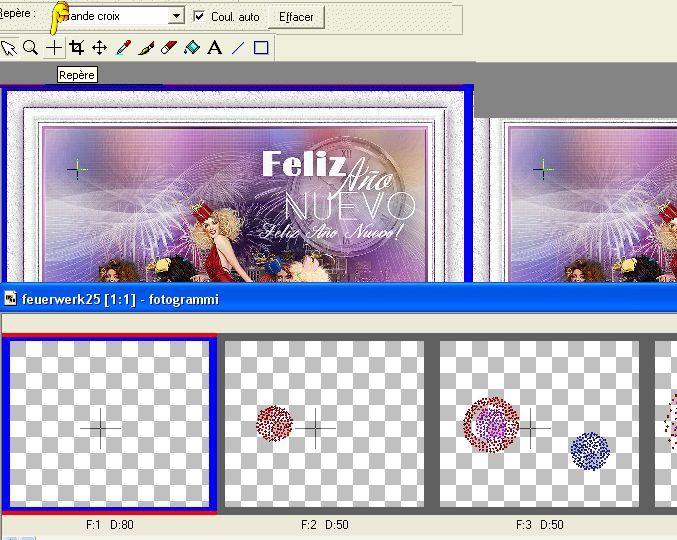This screenshot has height=540, width=677.
Task: Select the Move tool
Action: pyautogui.click(x=100, y=47)
